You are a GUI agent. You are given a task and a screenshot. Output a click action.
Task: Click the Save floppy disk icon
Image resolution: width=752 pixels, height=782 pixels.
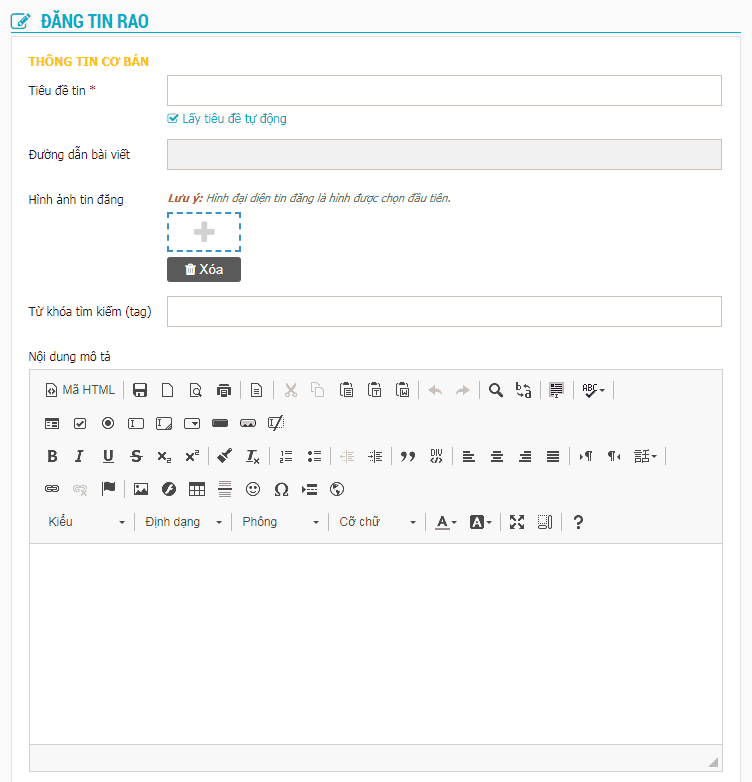coord(140,390)
